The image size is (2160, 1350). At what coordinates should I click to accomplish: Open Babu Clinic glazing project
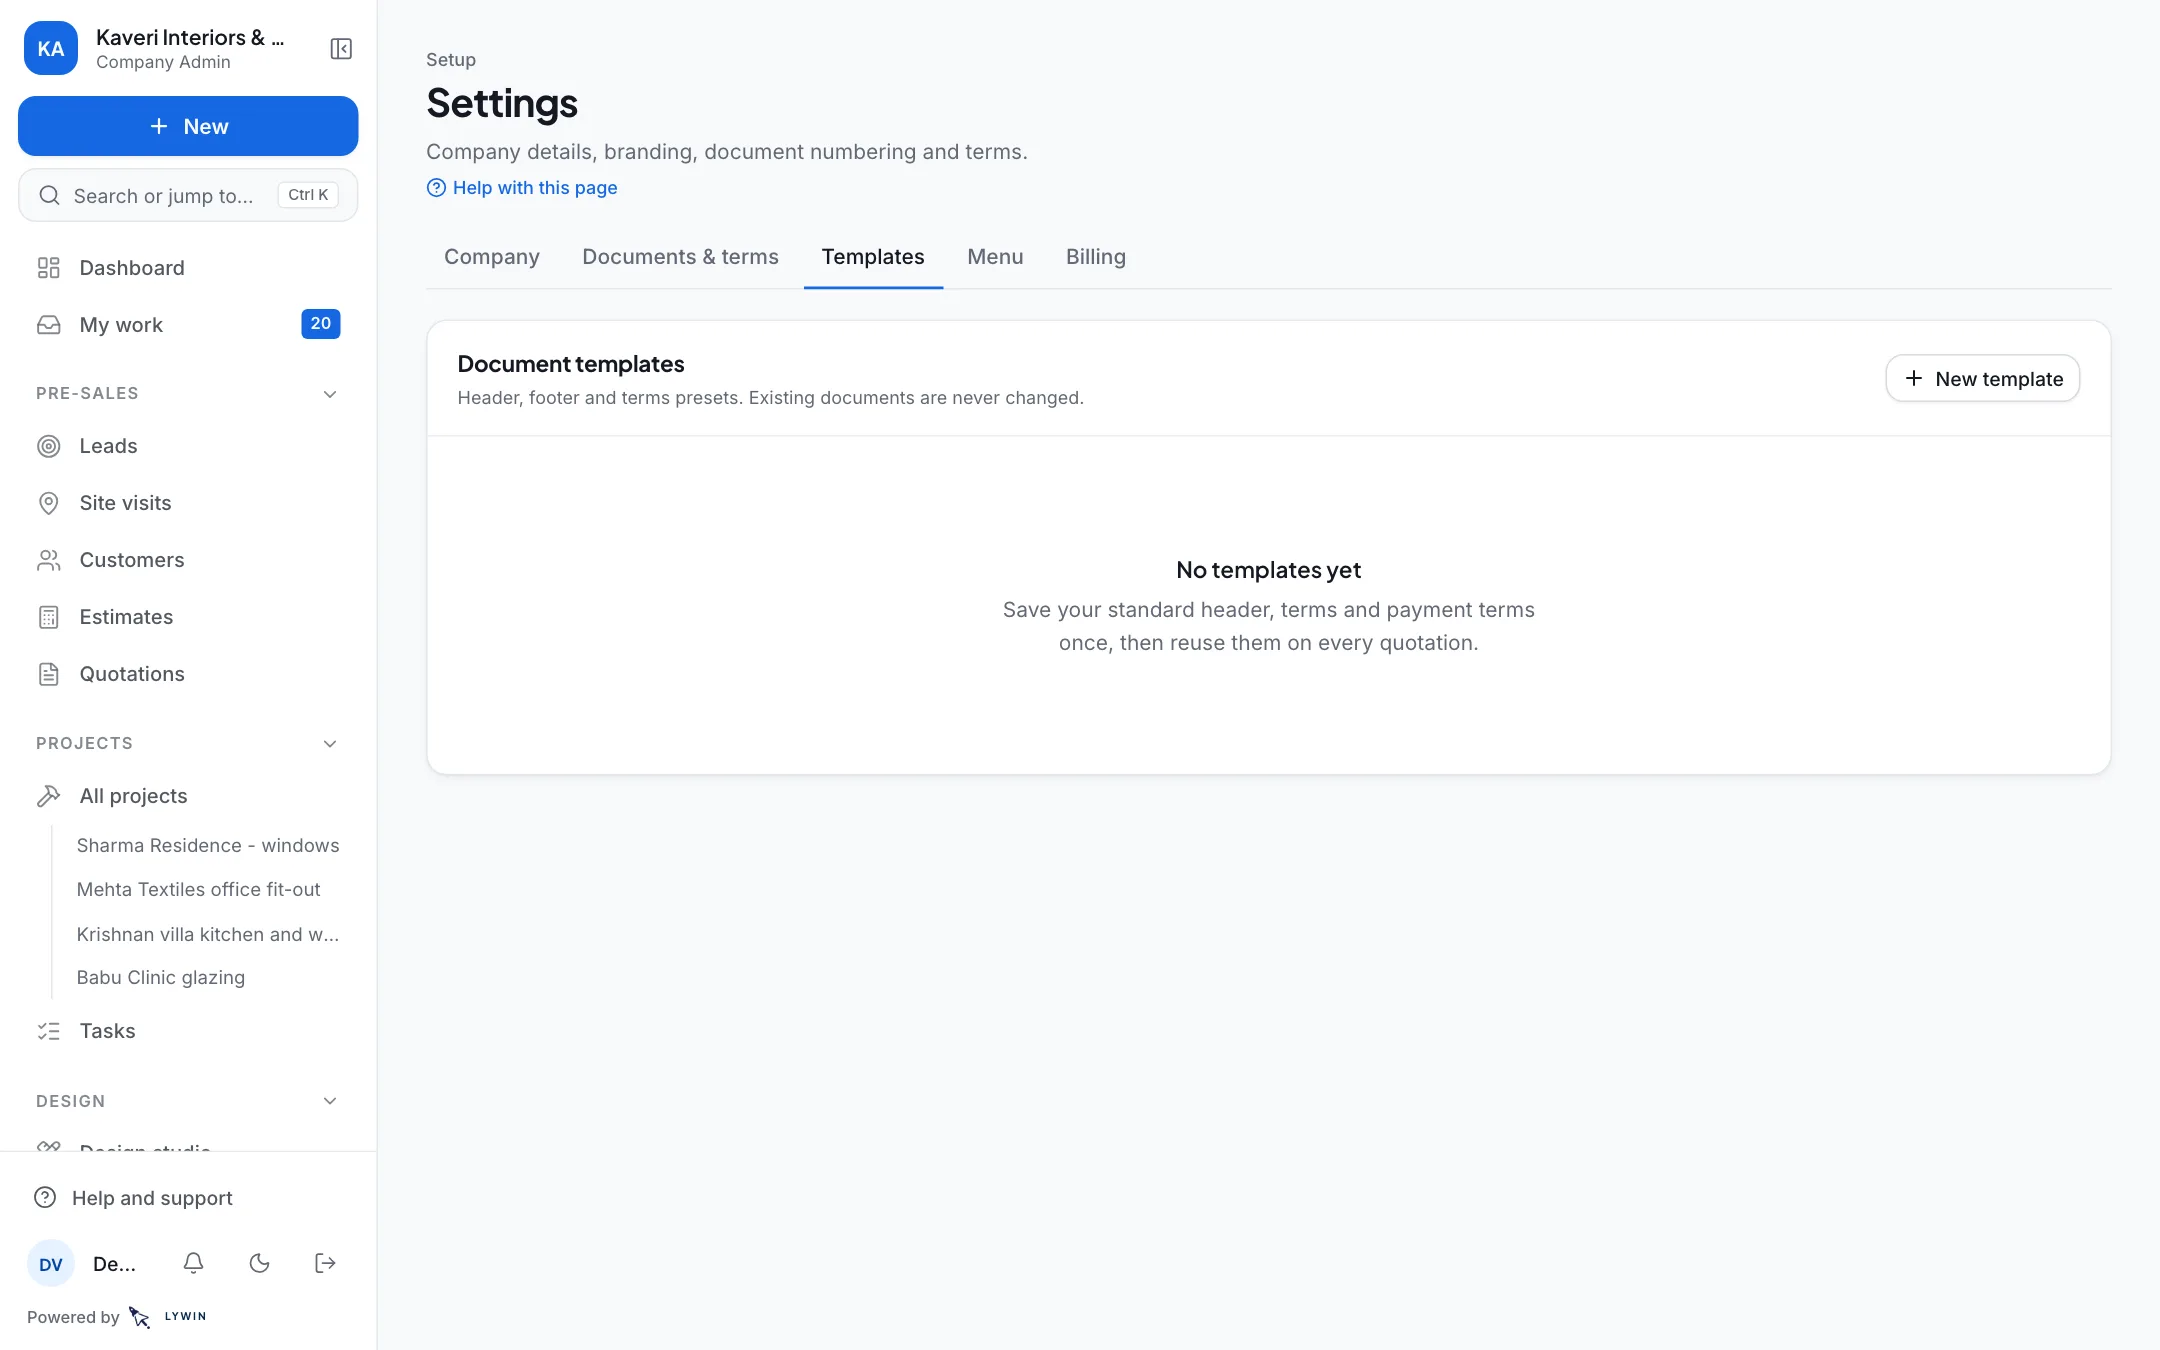point(161,978)
